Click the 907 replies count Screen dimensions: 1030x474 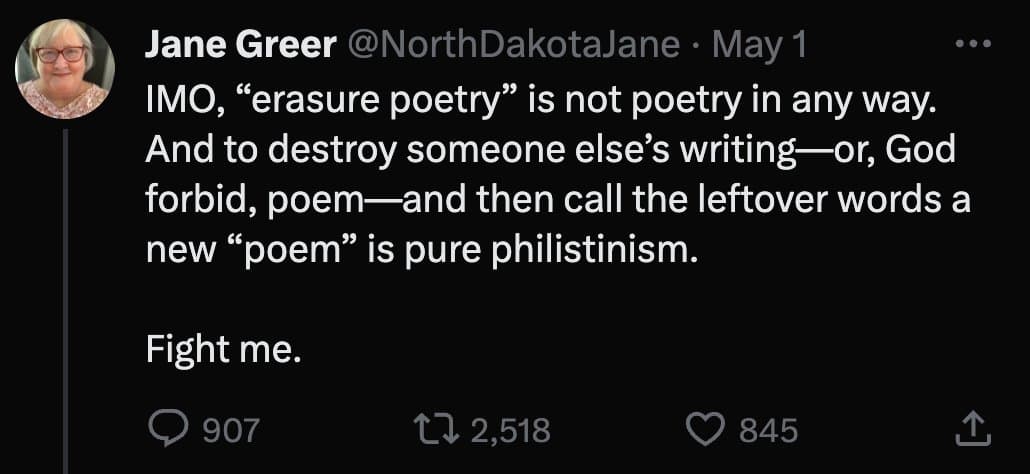230,431
